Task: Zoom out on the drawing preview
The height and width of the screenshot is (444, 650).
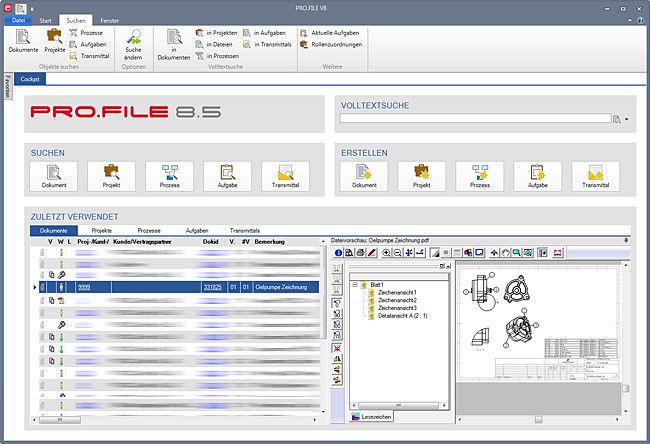Action: tap(398, 252)
